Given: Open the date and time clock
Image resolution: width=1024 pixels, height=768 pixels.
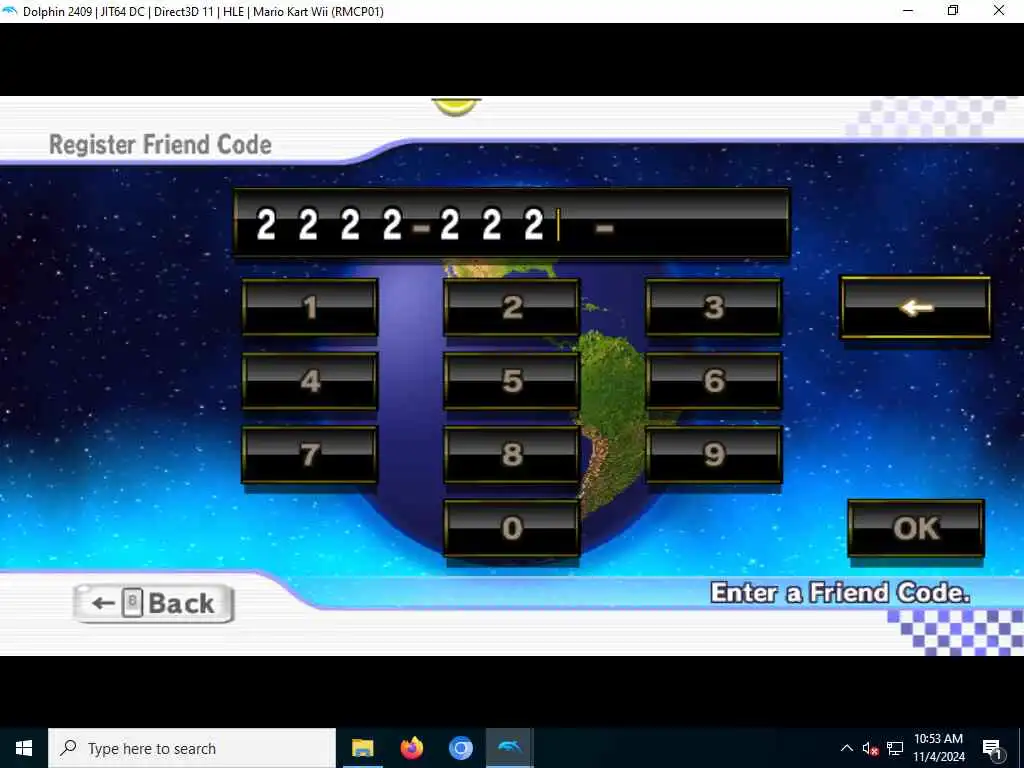Looking at the screenshot, I should (938, 748).
